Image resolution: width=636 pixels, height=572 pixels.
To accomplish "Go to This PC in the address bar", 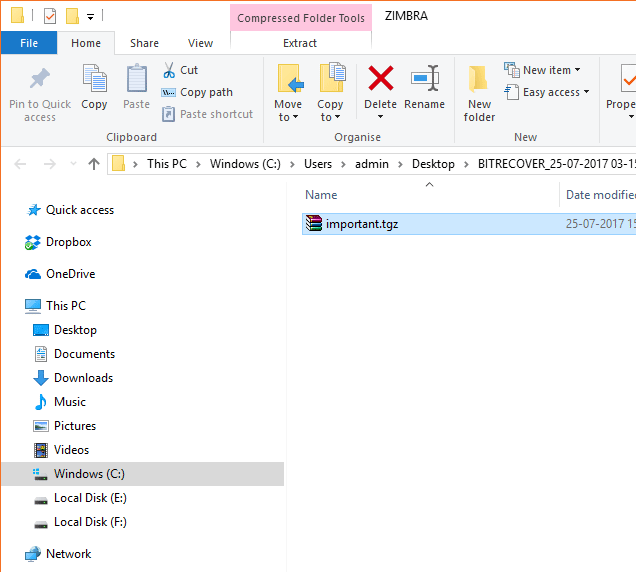I will pyautogui.click(x=167, y=164).
